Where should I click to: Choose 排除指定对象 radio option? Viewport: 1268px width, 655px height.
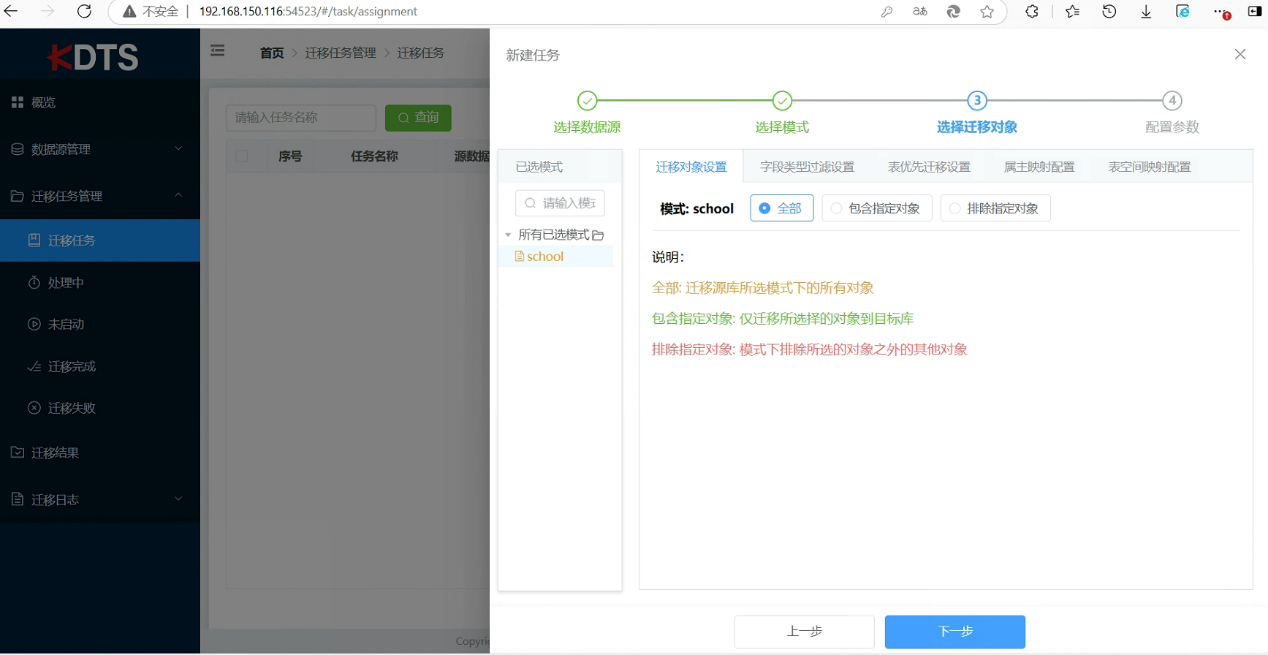[994, 208]
